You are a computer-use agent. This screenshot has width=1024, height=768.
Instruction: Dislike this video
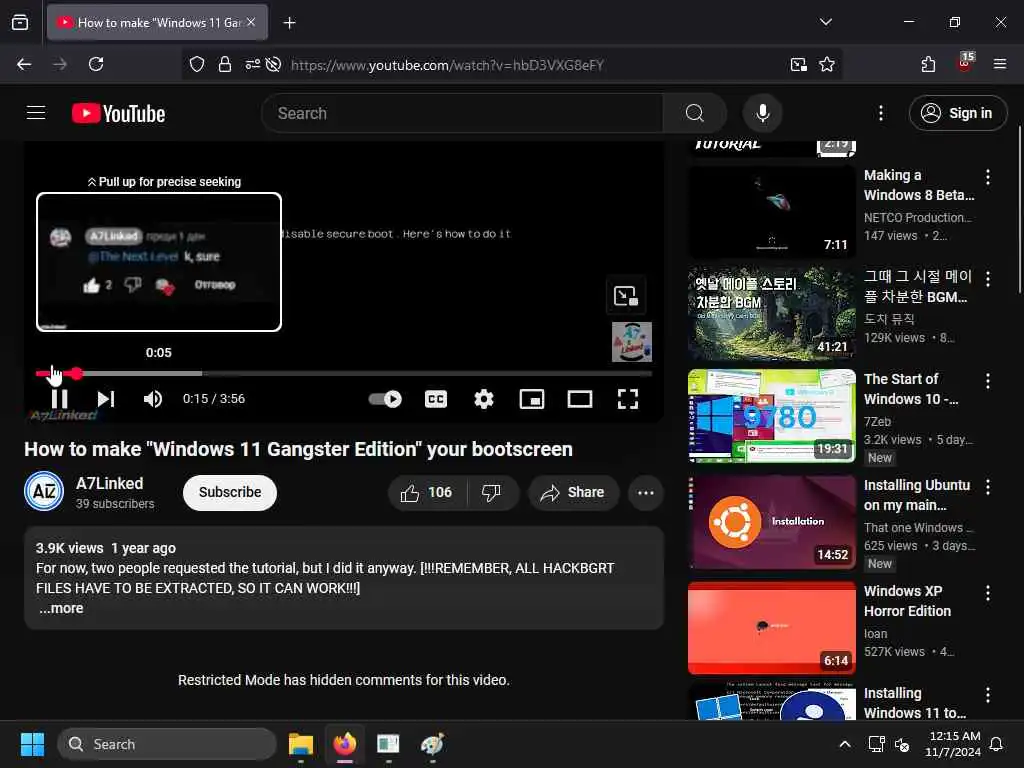point(492,492)
